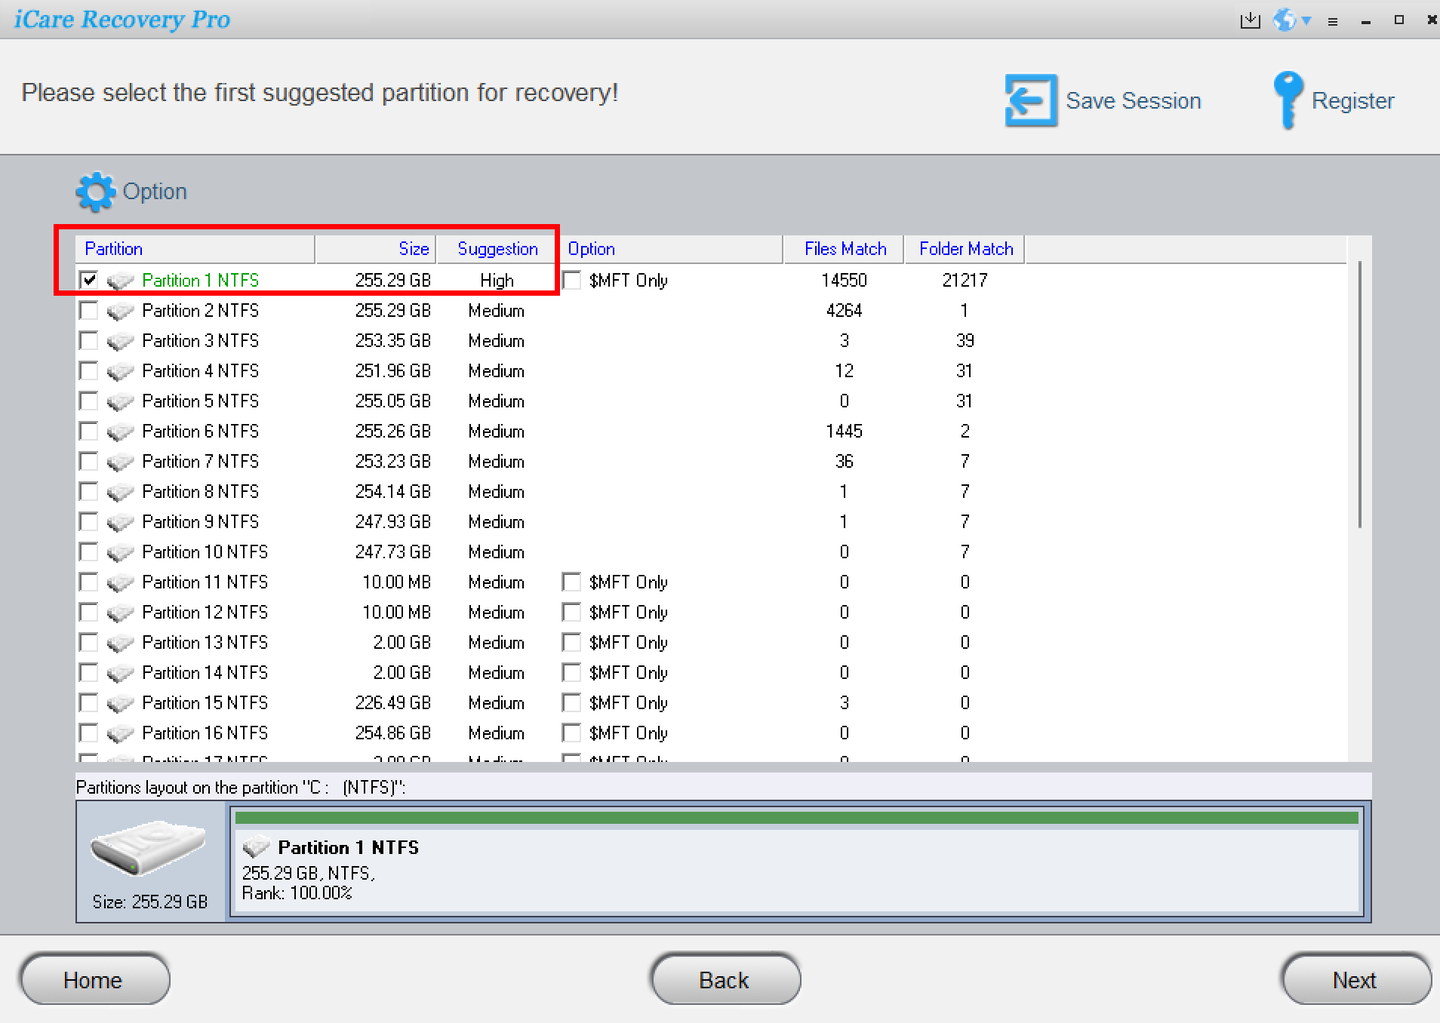Click the download icon in the title bar
Image resolution: width=1440 pixels, height=1023 pixels.
1249,19
